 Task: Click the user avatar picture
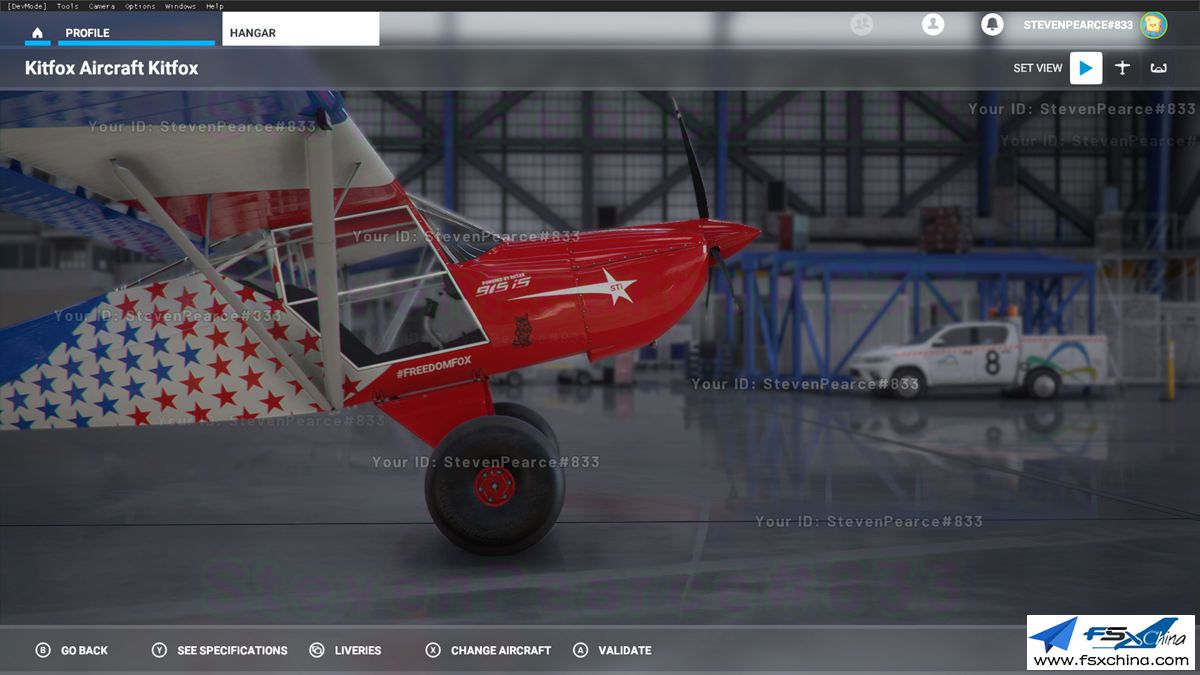[1153, 25]
